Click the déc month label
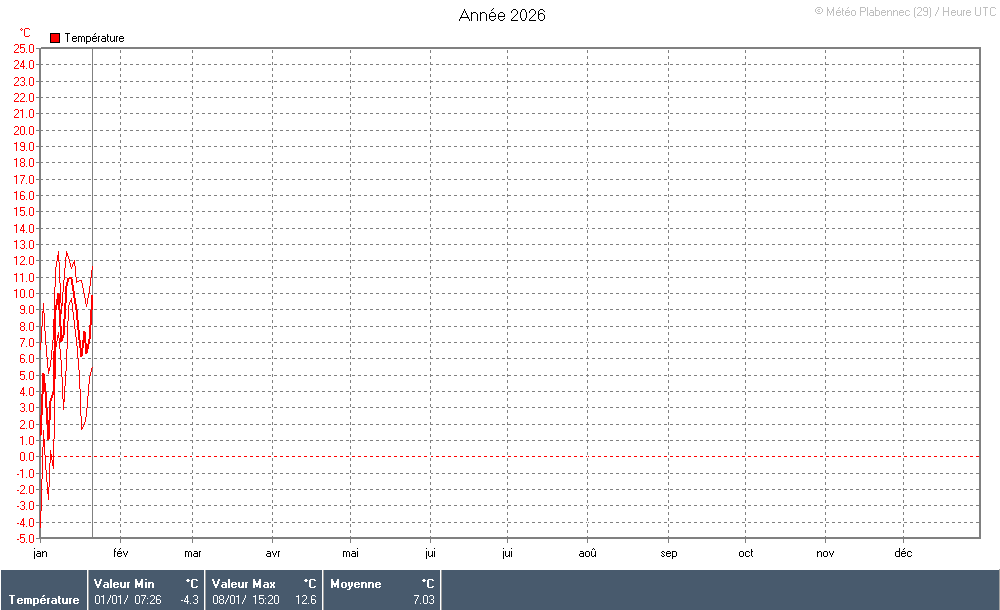The width and height of the screenshot is (1000, 610). point(903,552)
